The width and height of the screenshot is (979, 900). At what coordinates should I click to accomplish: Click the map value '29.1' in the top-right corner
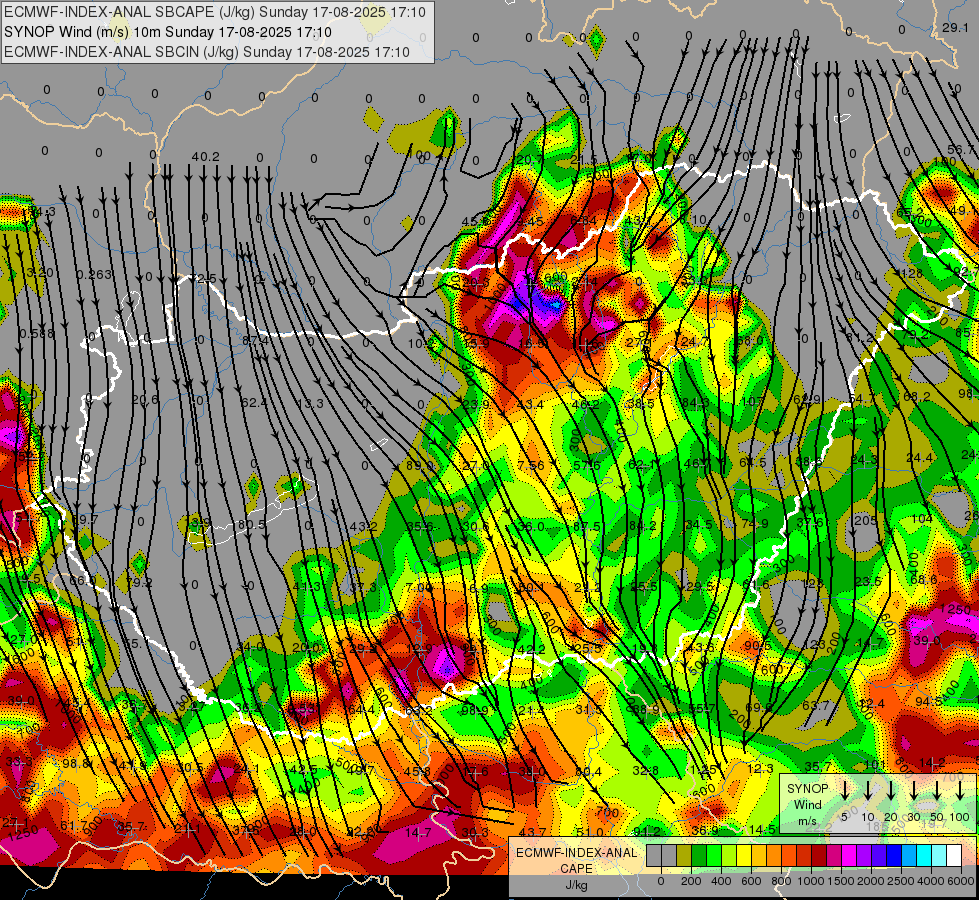(x=955, y=27)
